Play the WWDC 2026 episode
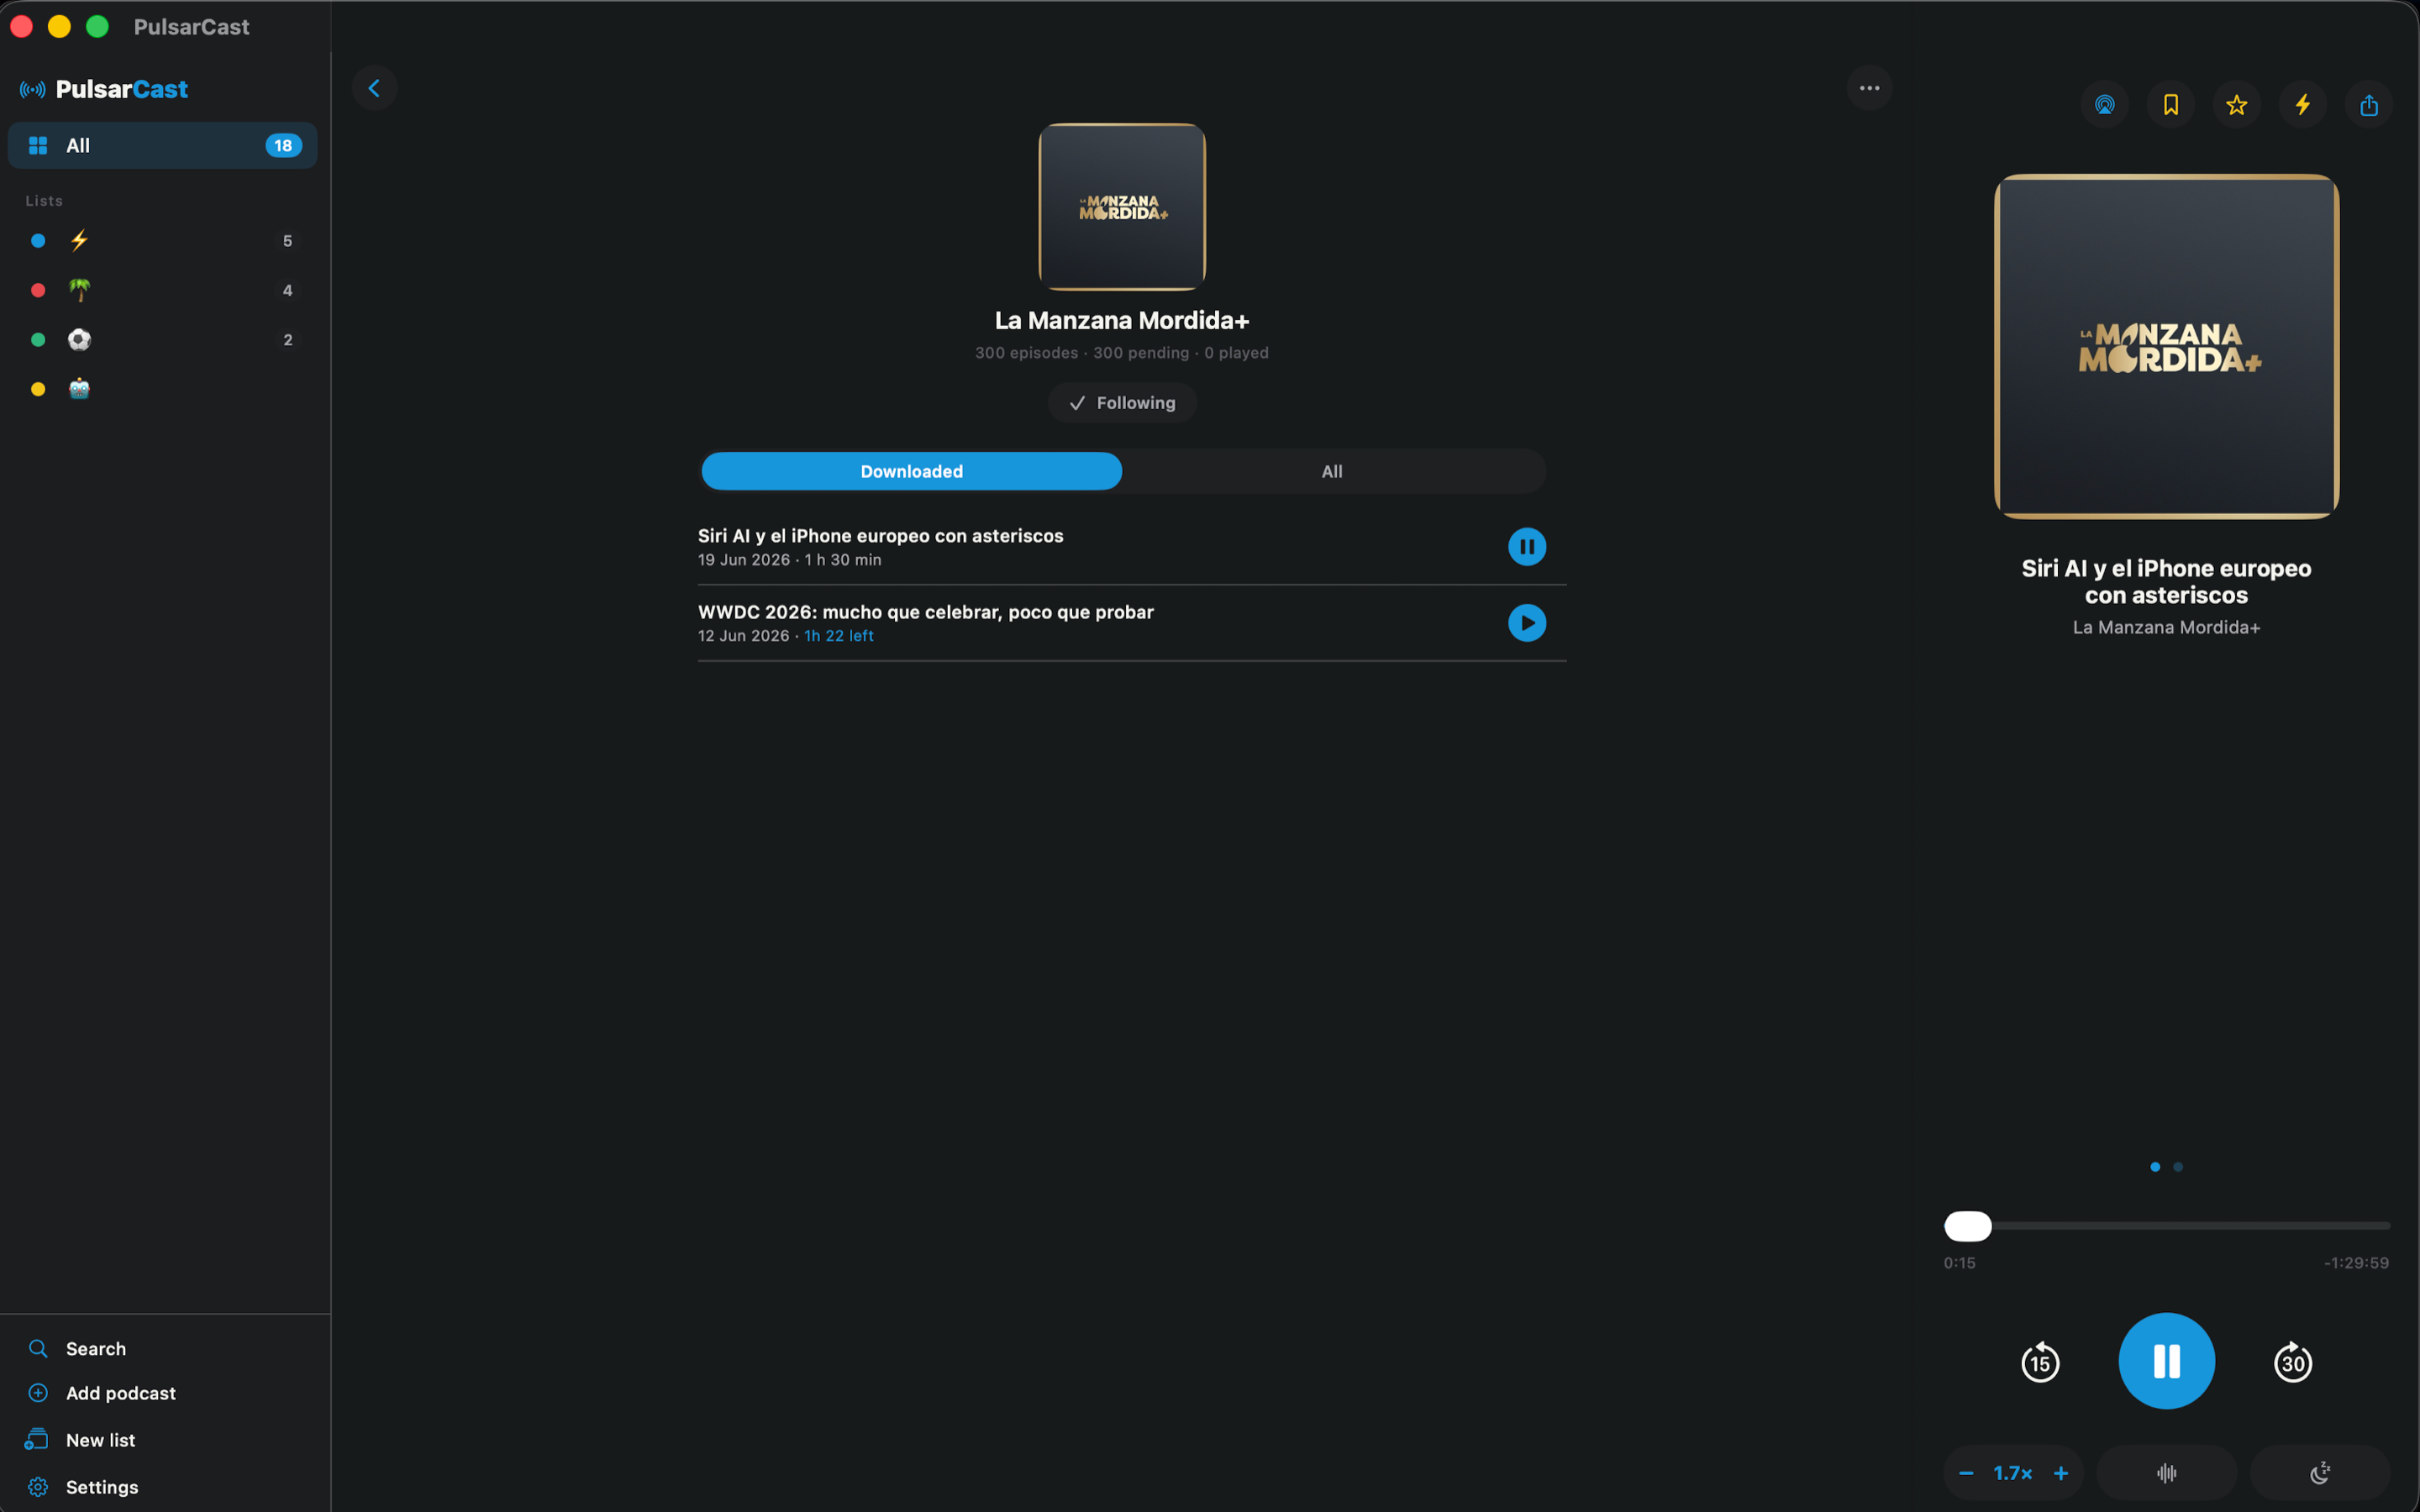2420x1512 pixels. [x=1527, y=623]
